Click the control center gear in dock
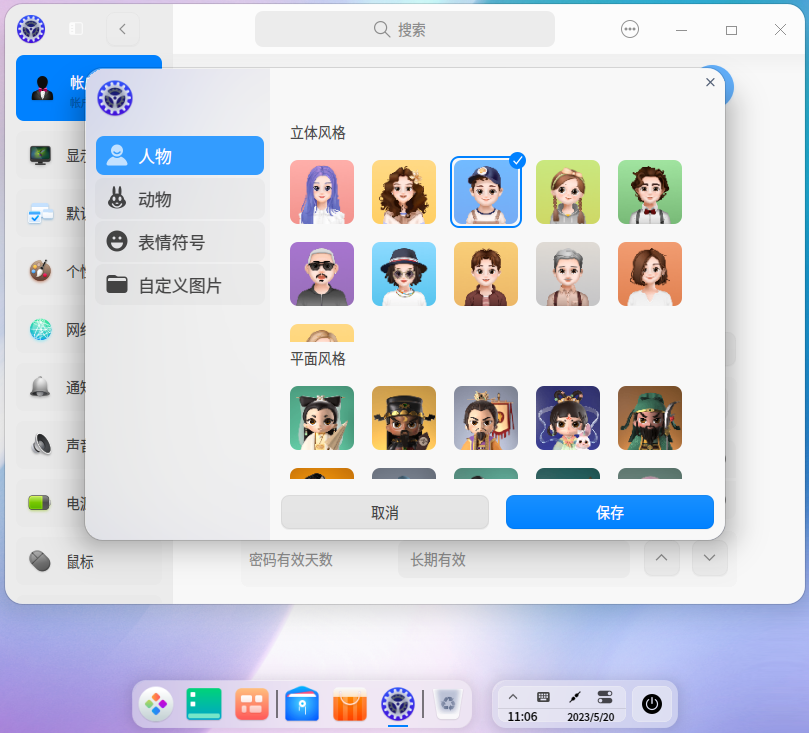Image resolution: width=809 pixels, height=733 pixels. 398,704
